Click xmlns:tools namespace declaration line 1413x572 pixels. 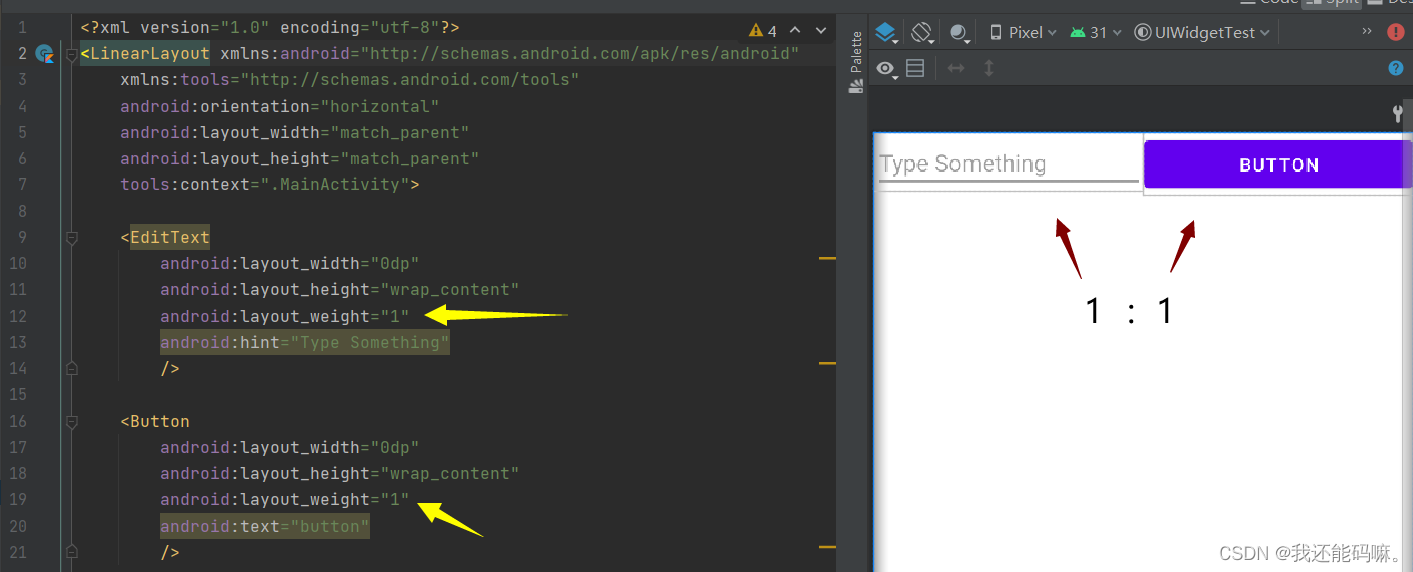[x=350, y=80]
